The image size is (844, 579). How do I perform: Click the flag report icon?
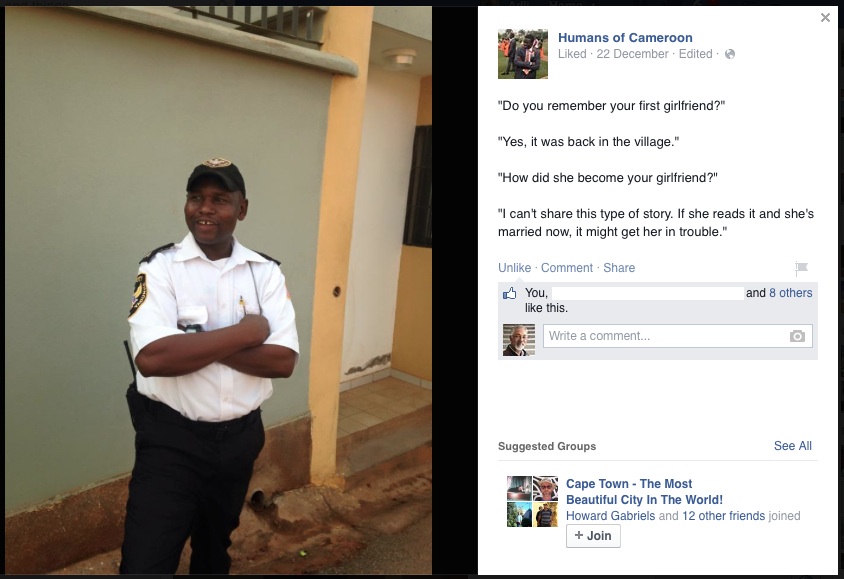coord(801,267)
